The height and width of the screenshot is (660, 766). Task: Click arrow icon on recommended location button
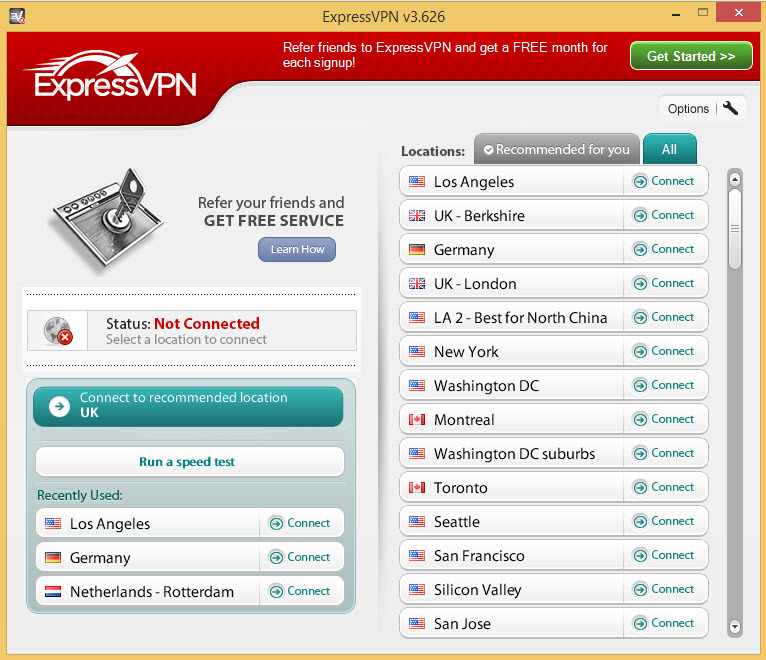tap(59, 406)
